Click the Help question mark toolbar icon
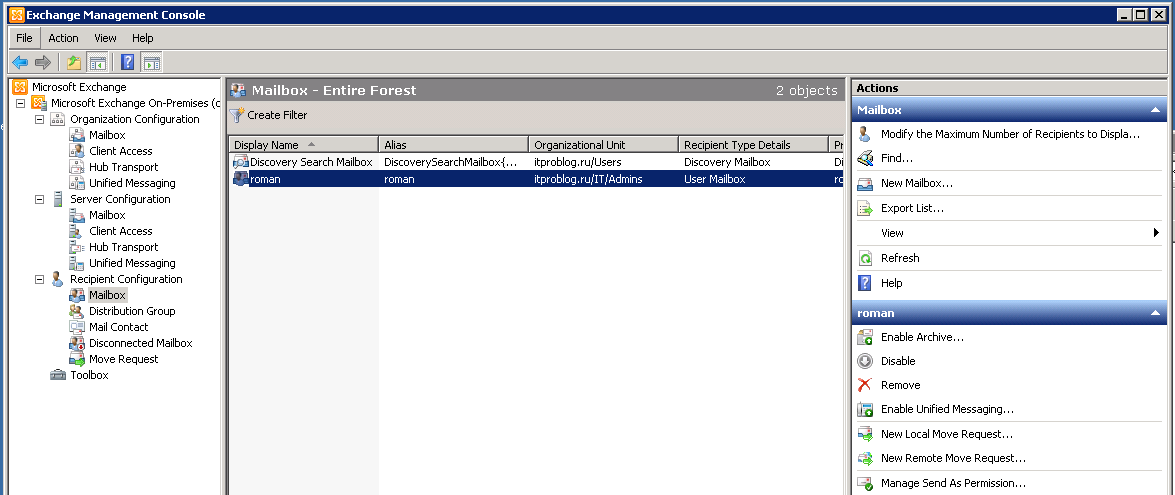The width and height of the screenshot is (1175, 495). [127, 63]
